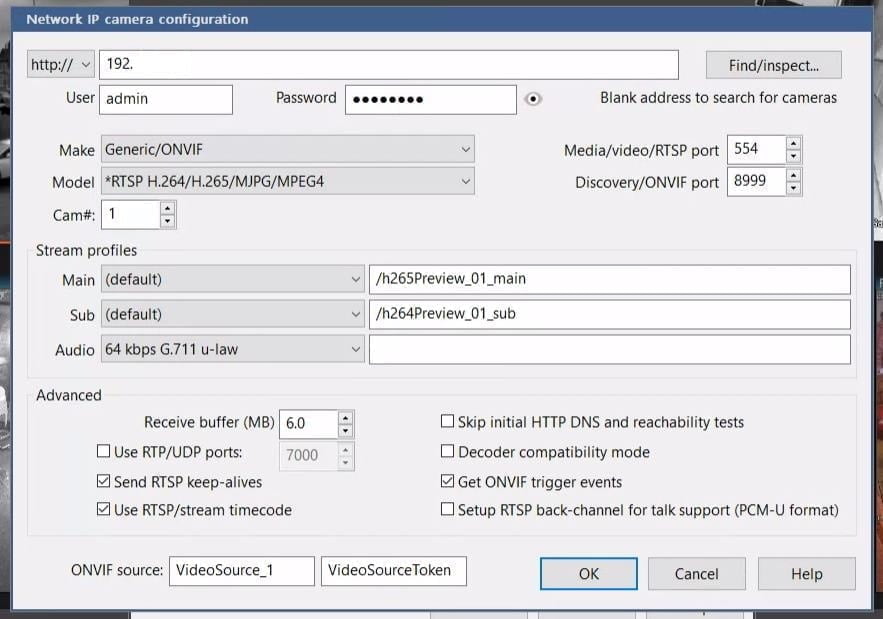
Task: Increase Cam# value with up arrow
Action: click(x=167, y=208)
